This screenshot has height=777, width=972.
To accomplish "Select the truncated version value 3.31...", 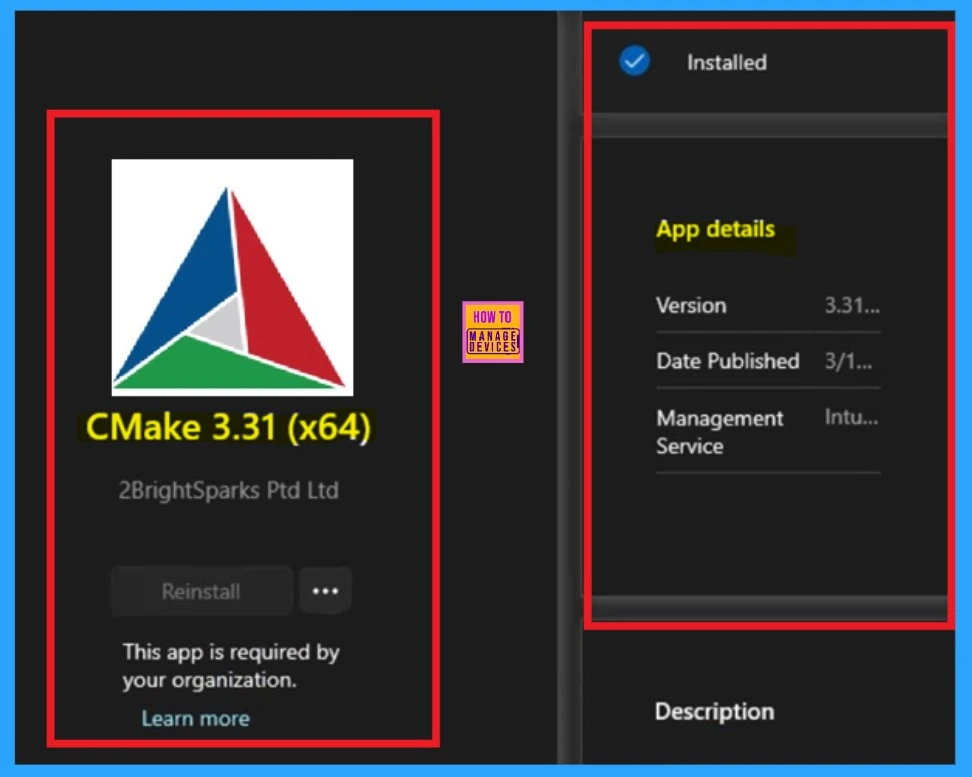I will (852, 305).
